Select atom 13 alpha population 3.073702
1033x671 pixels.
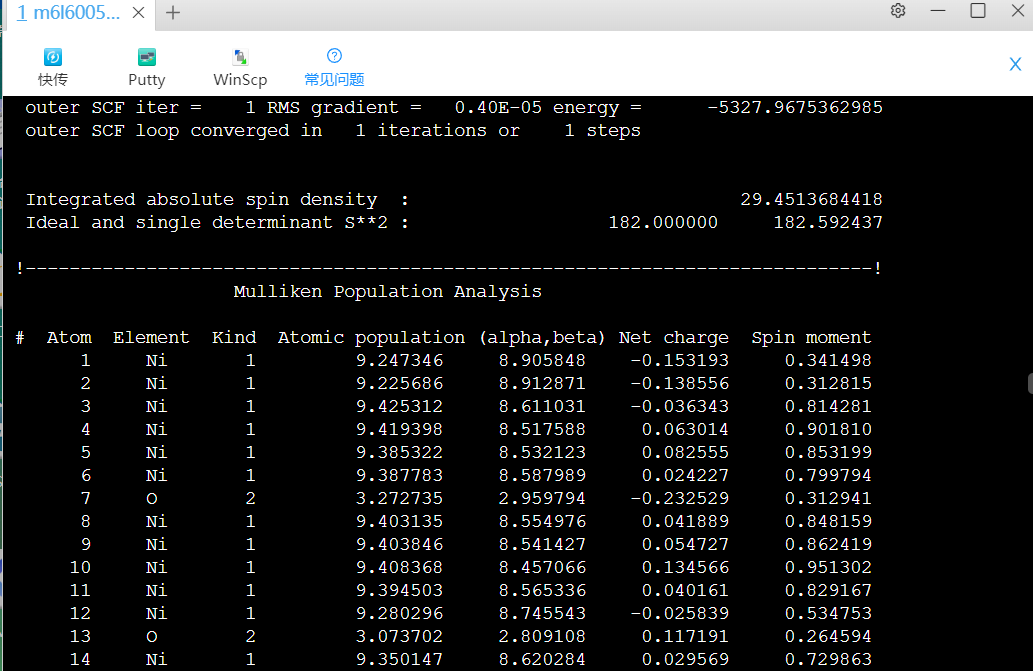click(x=399, y=637)
